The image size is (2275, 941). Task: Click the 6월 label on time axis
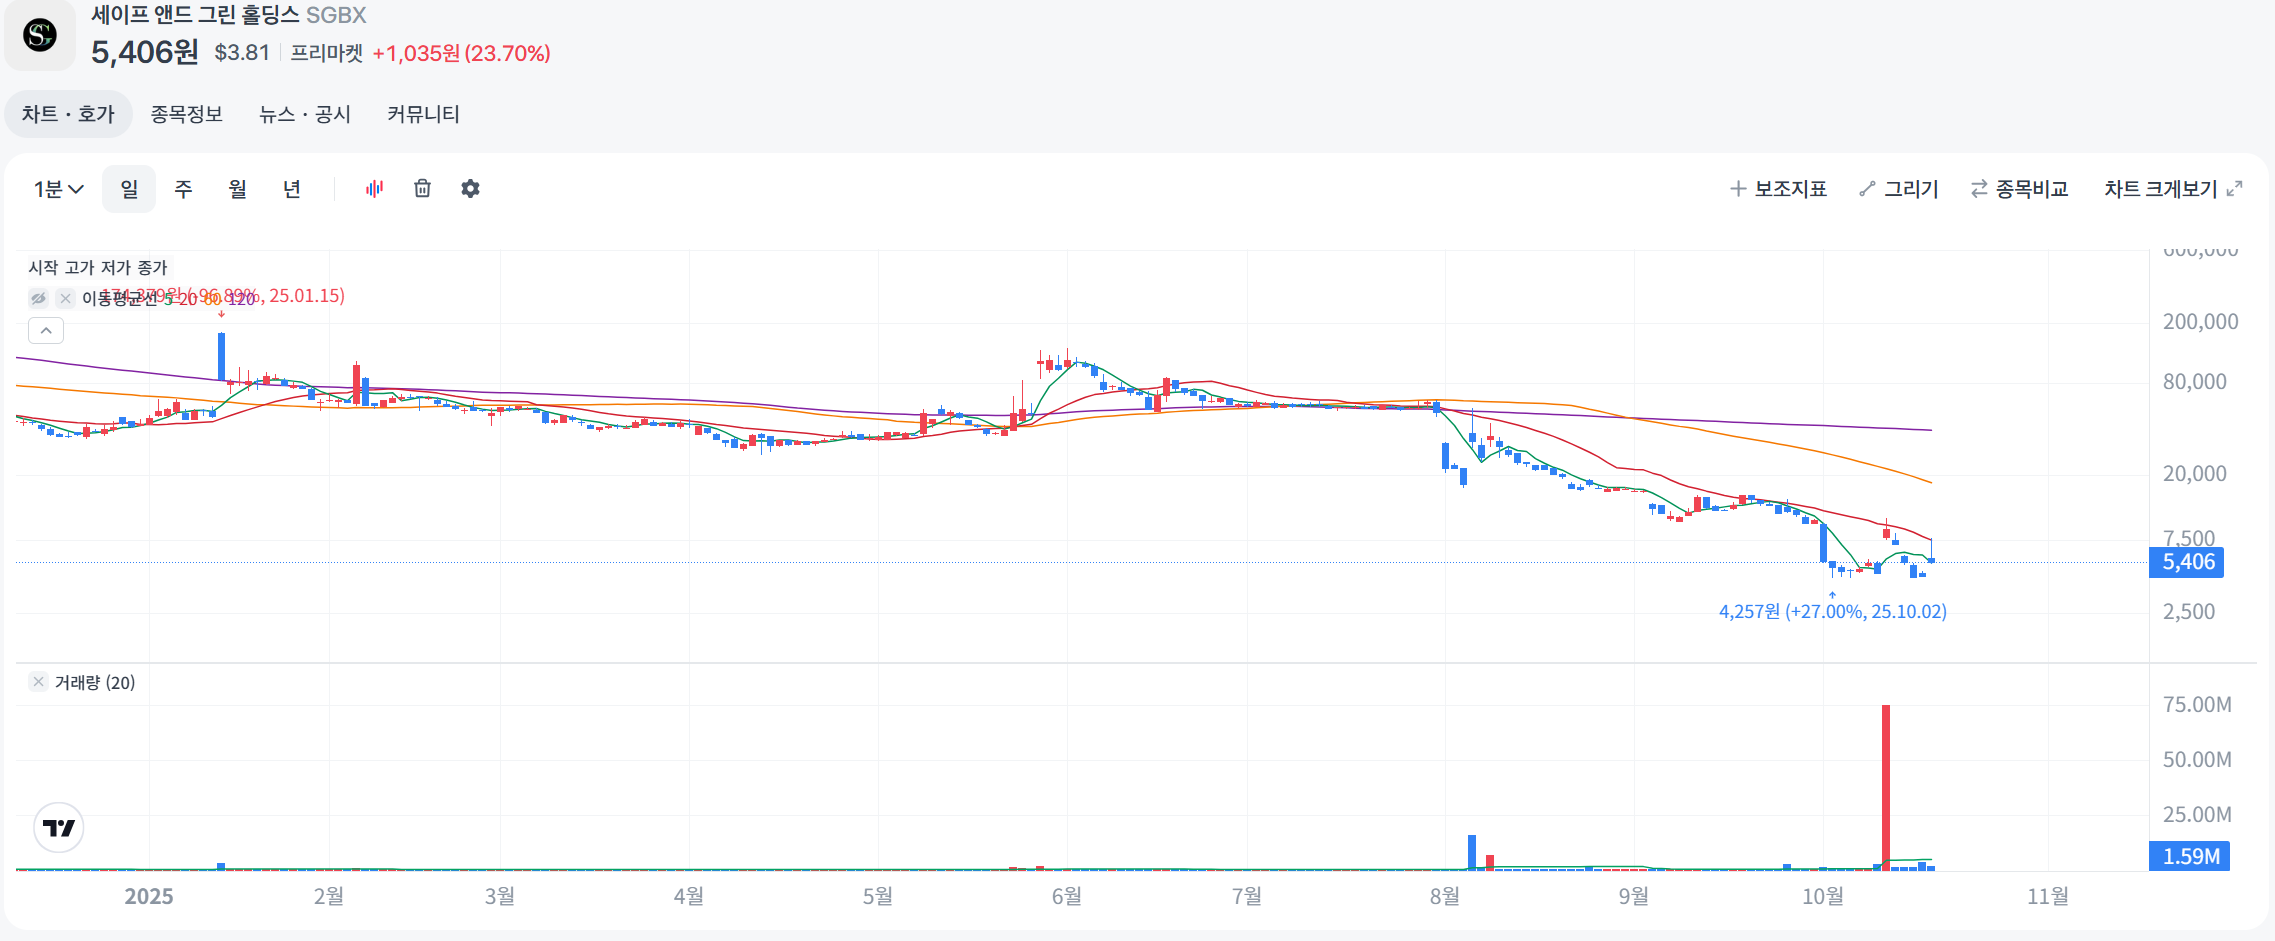[1066, 896]
